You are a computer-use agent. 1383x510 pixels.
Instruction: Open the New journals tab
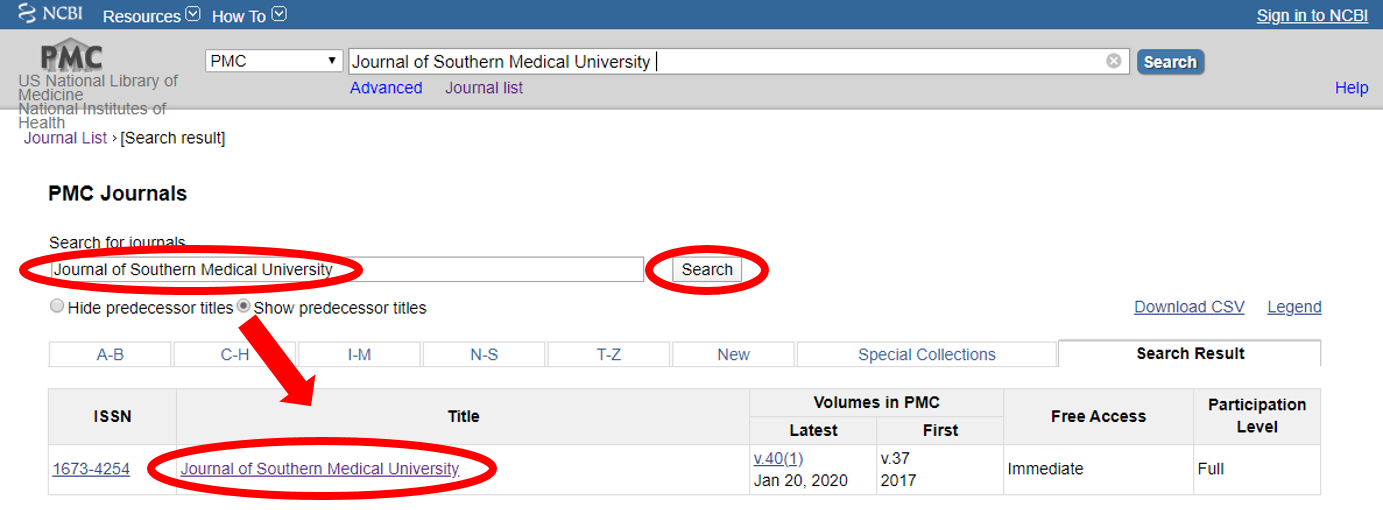733,354
